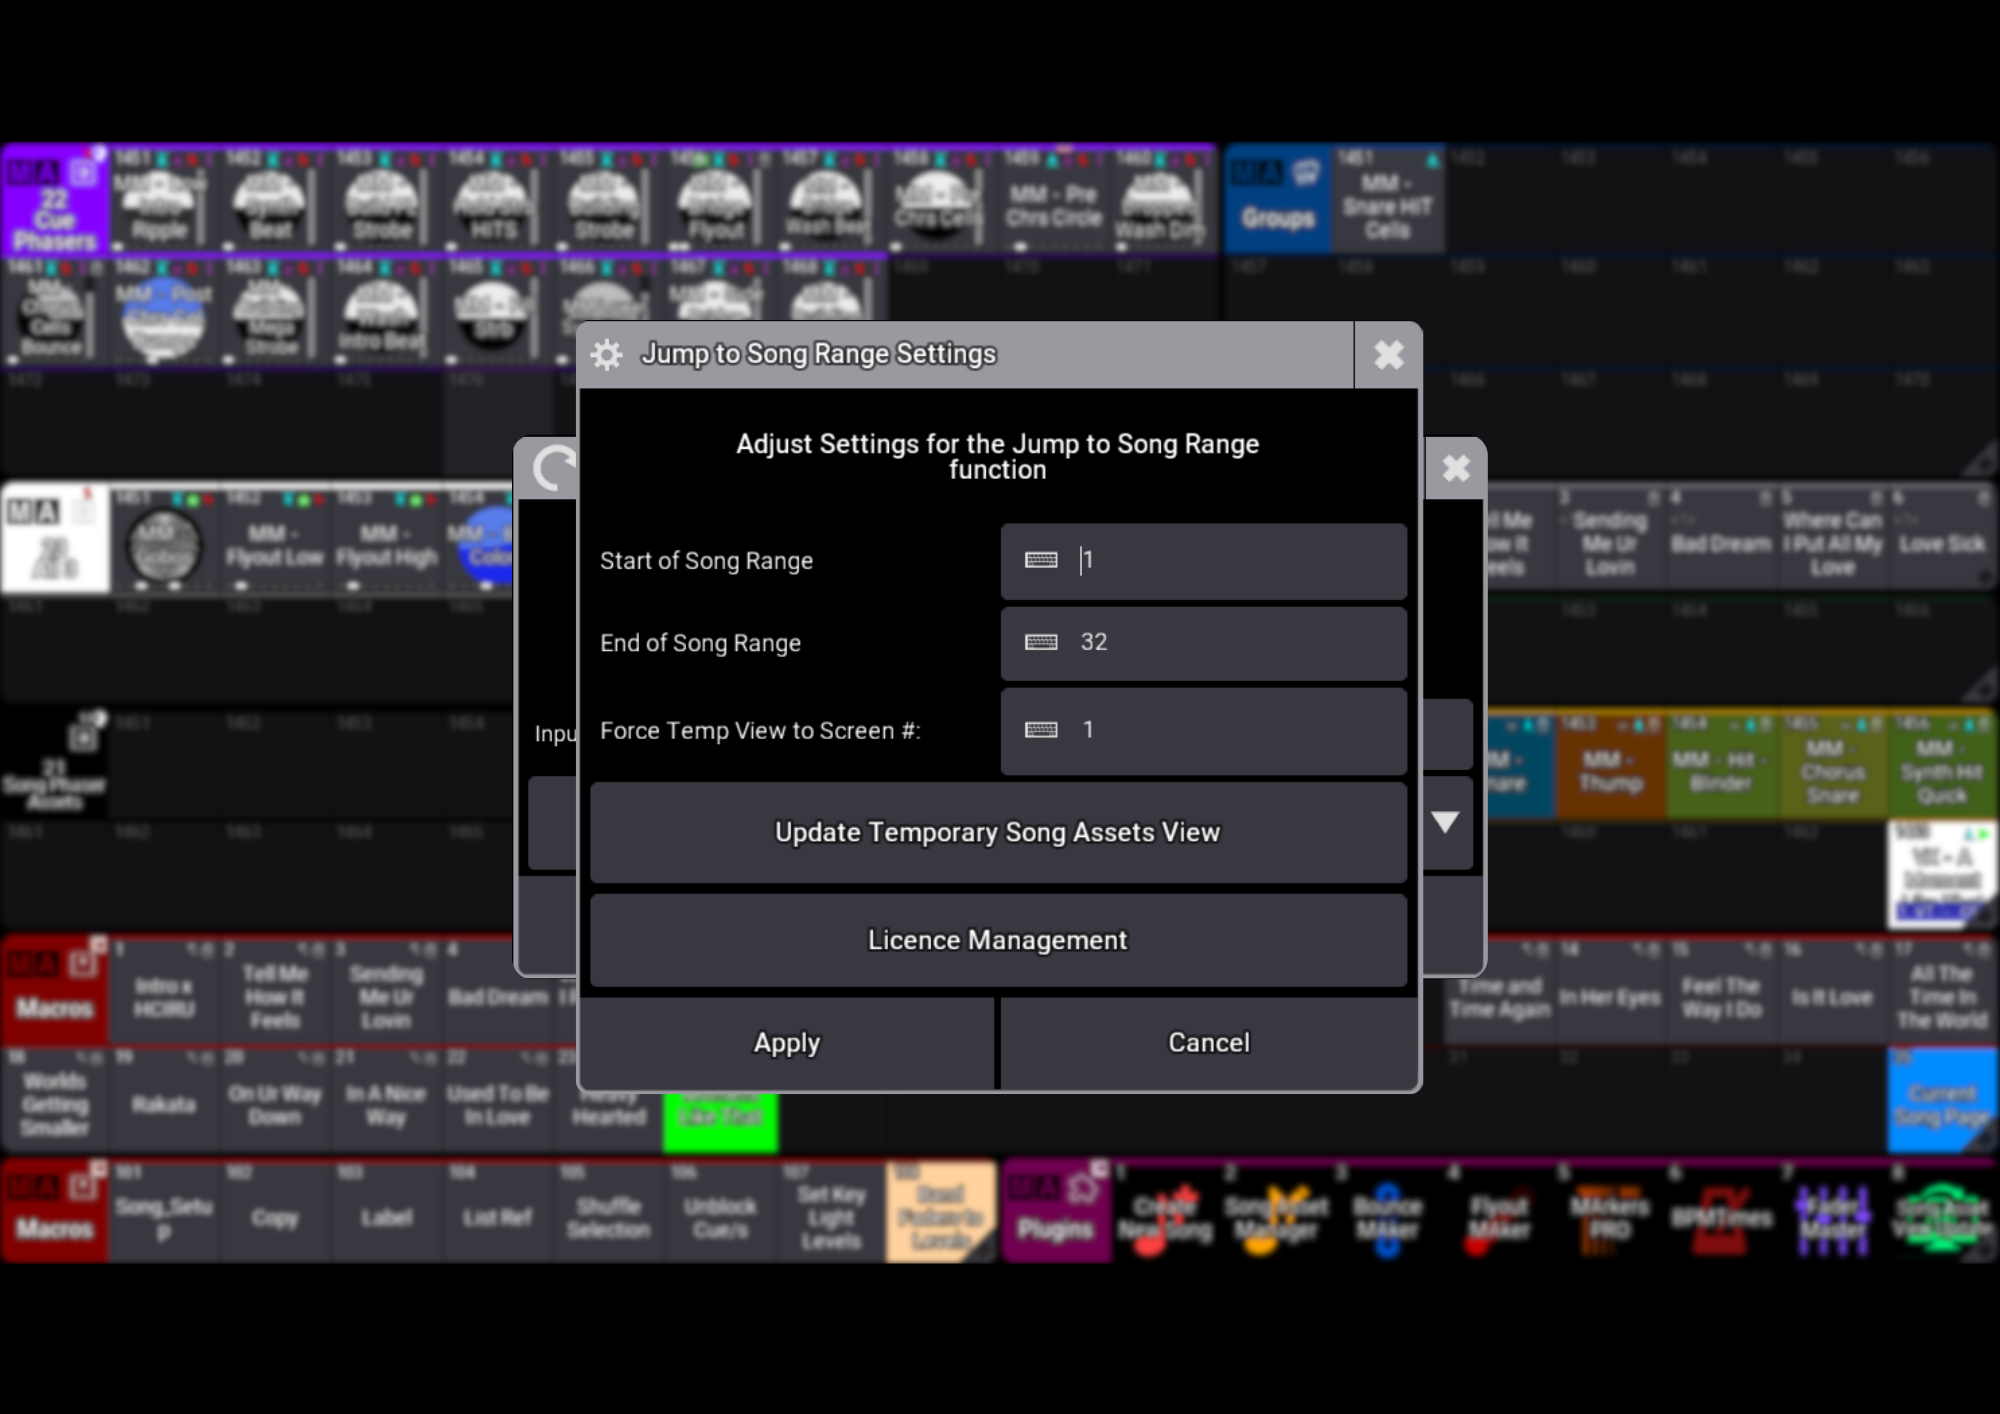Screen dimensions: 2000x1414
Task: Click the Set Key Light Levels macro
Action: click(x=830, y=1211)
